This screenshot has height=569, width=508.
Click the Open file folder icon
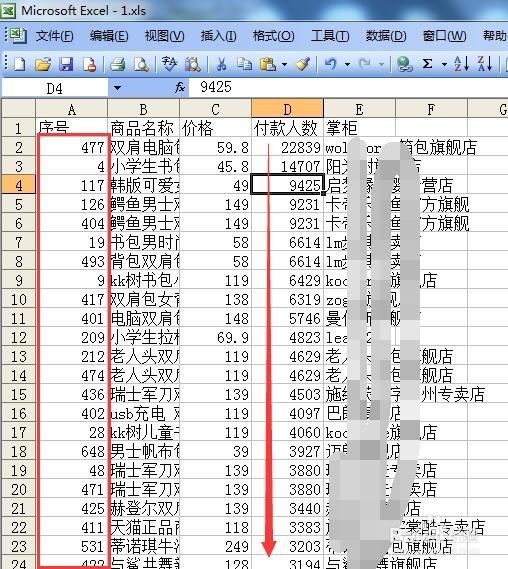43,65
